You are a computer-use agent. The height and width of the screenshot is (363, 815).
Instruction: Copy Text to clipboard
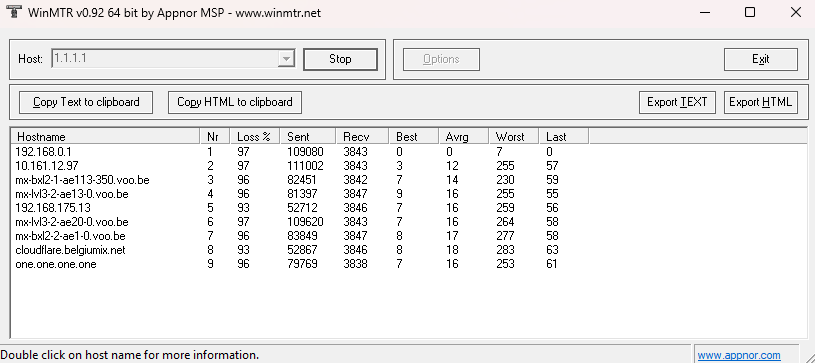point(86,102)
